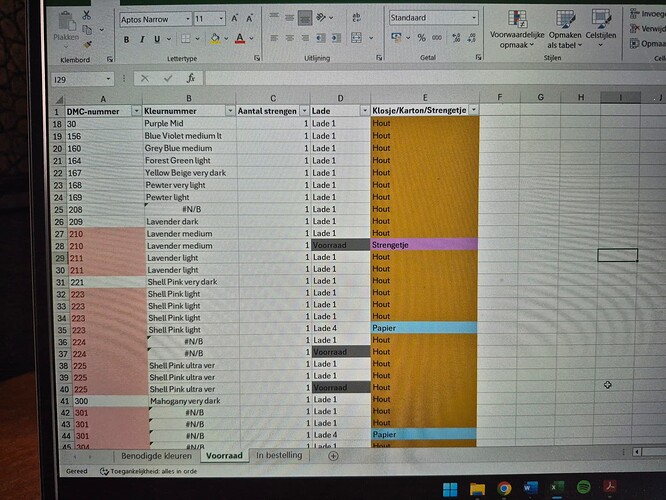Open Celstijlen cell styles gallery
666x500 pixels.
[x=601, y=32]
